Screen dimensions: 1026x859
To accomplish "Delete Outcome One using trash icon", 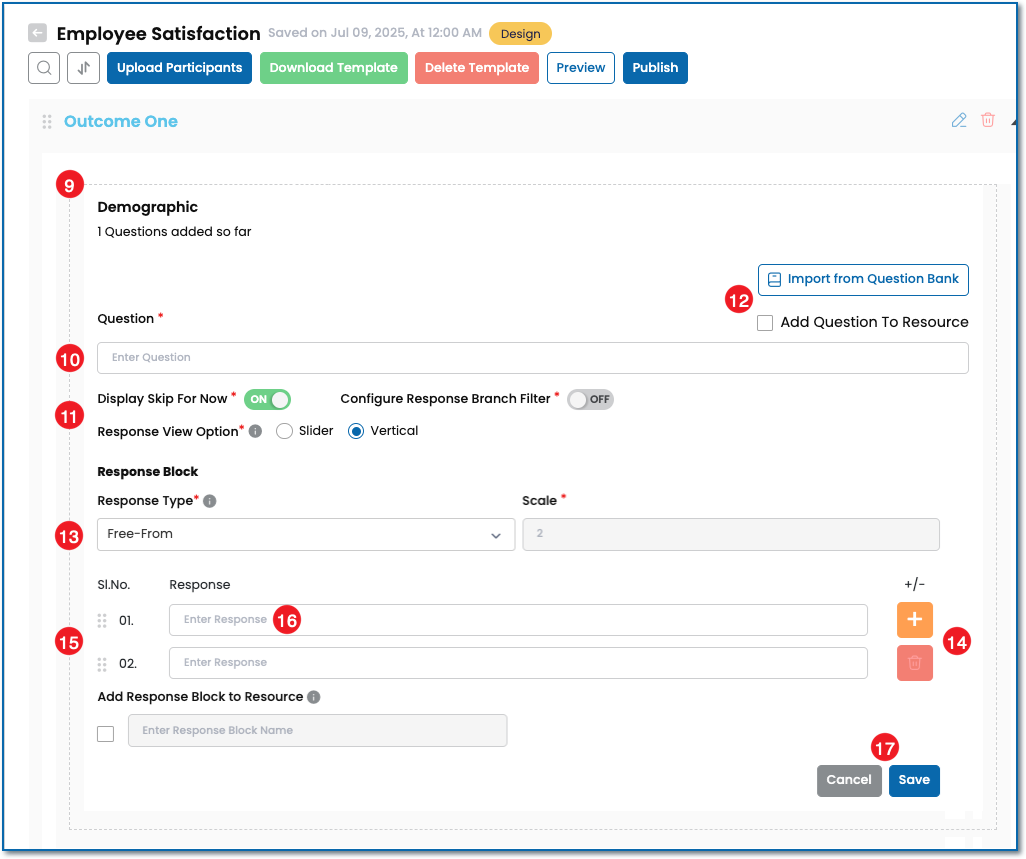I will coord(988,121).
